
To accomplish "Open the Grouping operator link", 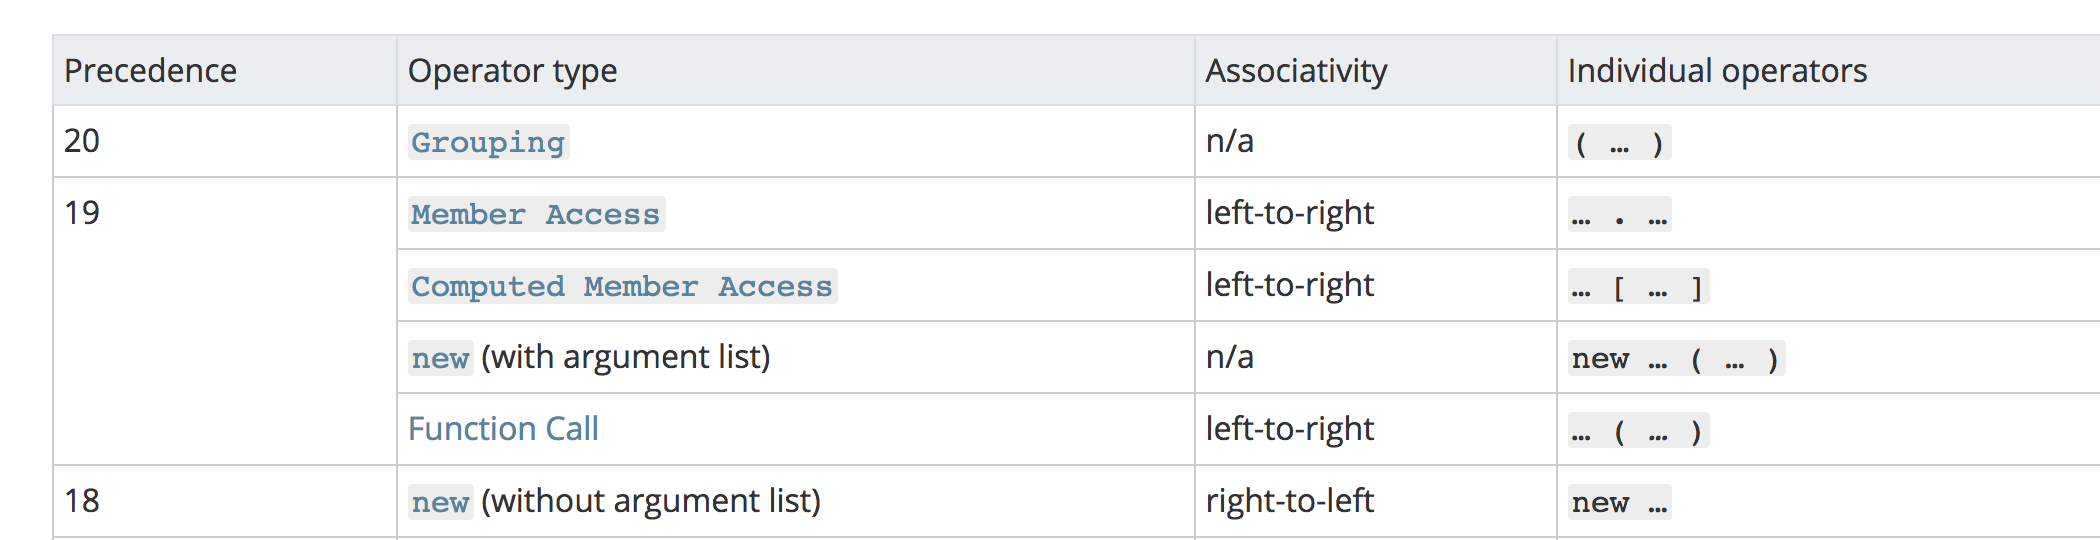I will pos(488,143).
